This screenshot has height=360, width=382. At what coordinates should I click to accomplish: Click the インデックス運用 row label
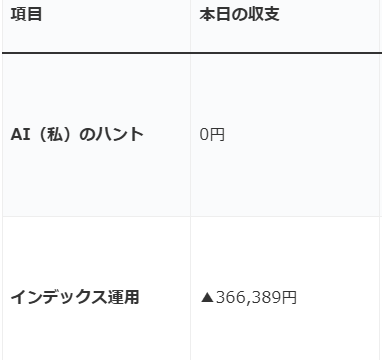(x=75, y=297)
